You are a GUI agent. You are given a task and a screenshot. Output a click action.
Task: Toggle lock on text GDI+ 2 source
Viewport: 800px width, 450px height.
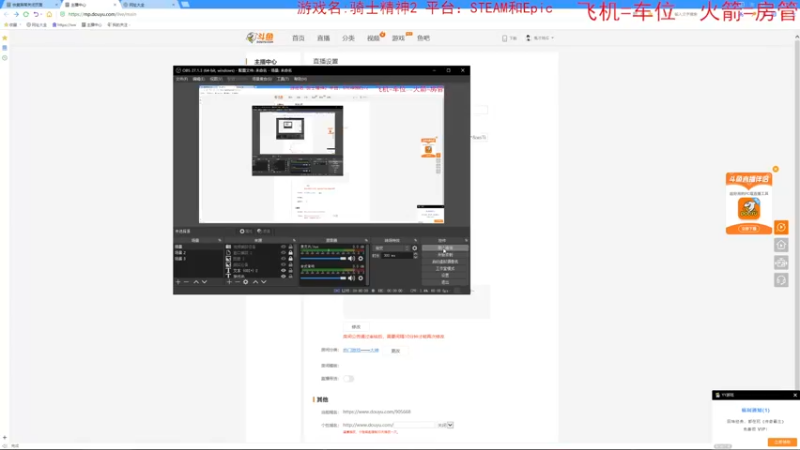point(291,270)
